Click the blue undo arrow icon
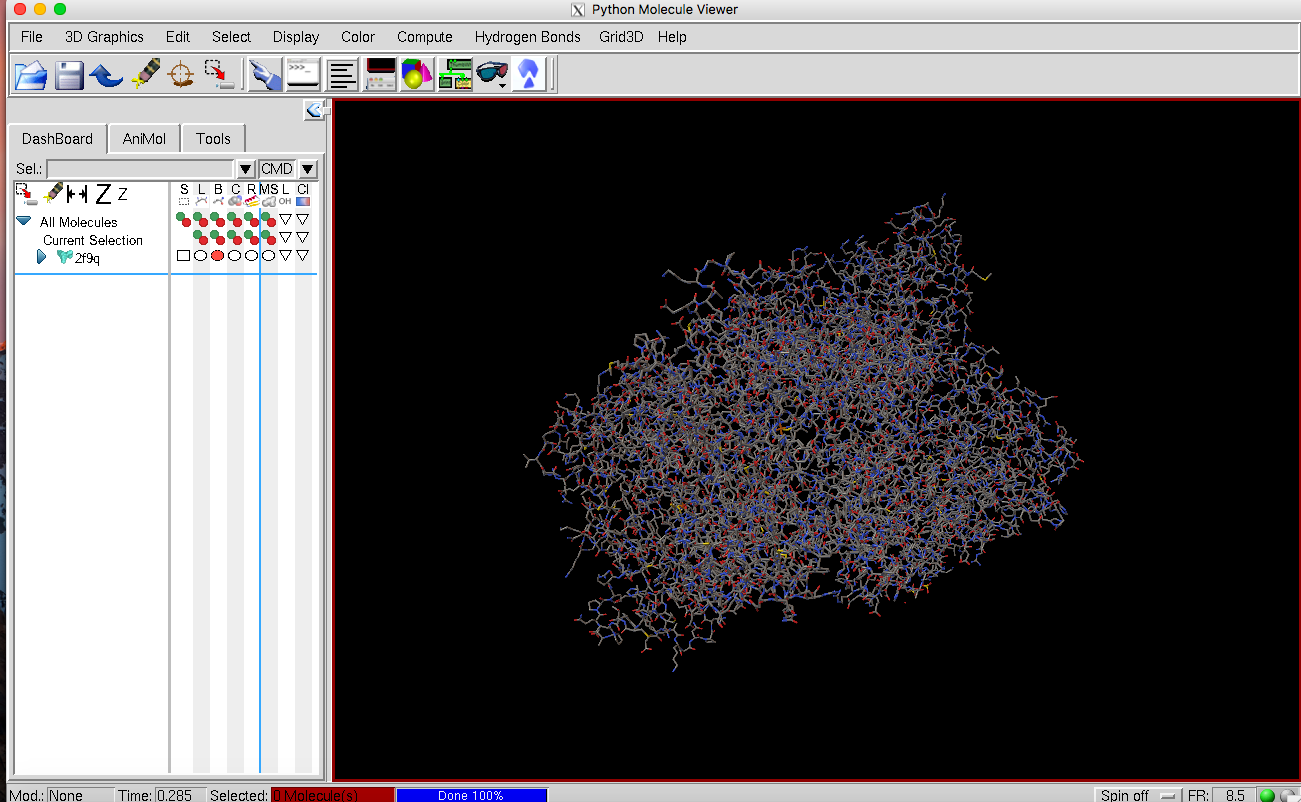Image resolution: width=1301 pixels, height=802 pixels. click(x=106, y=75)
